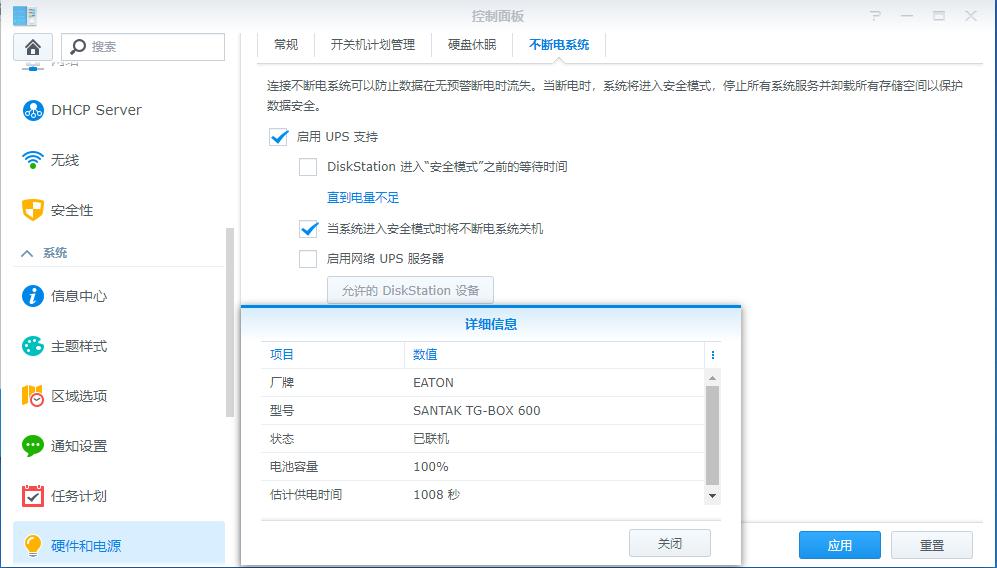
Task: Select the 电池容量 100% row
Action: (483, 467)
